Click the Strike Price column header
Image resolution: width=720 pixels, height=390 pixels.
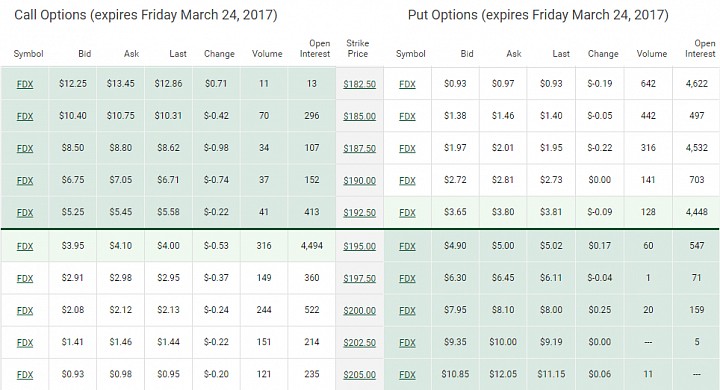(358, 48)
